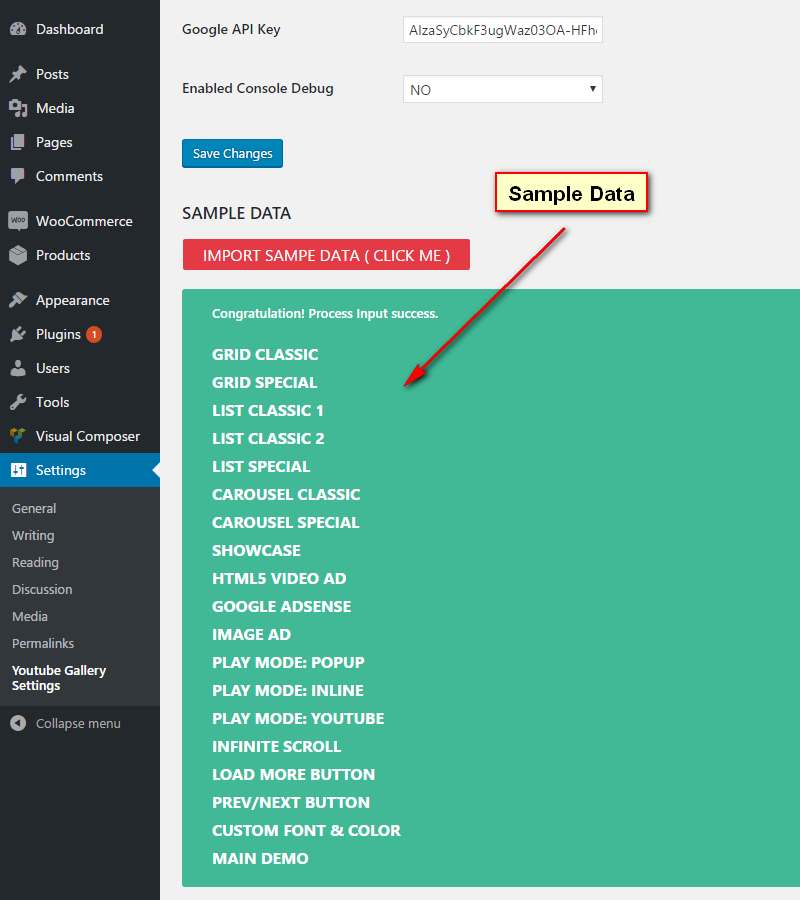Open the Enabled Console Debug dropdown
The height and width of the screenshot is (900, 800).
(502, 89)
